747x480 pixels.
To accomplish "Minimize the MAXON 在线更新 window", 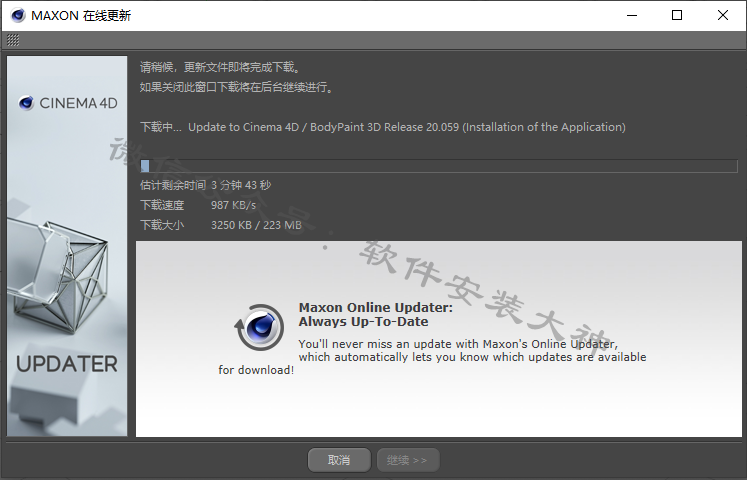I will [x=632, y=15].
